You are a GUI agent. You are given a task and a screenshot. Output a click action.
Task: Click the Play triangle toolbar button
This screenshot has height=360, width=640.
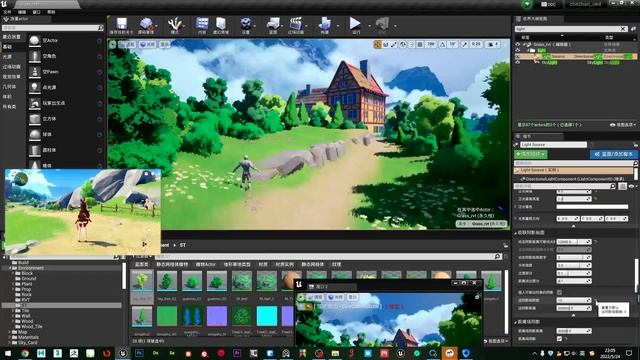355,24
